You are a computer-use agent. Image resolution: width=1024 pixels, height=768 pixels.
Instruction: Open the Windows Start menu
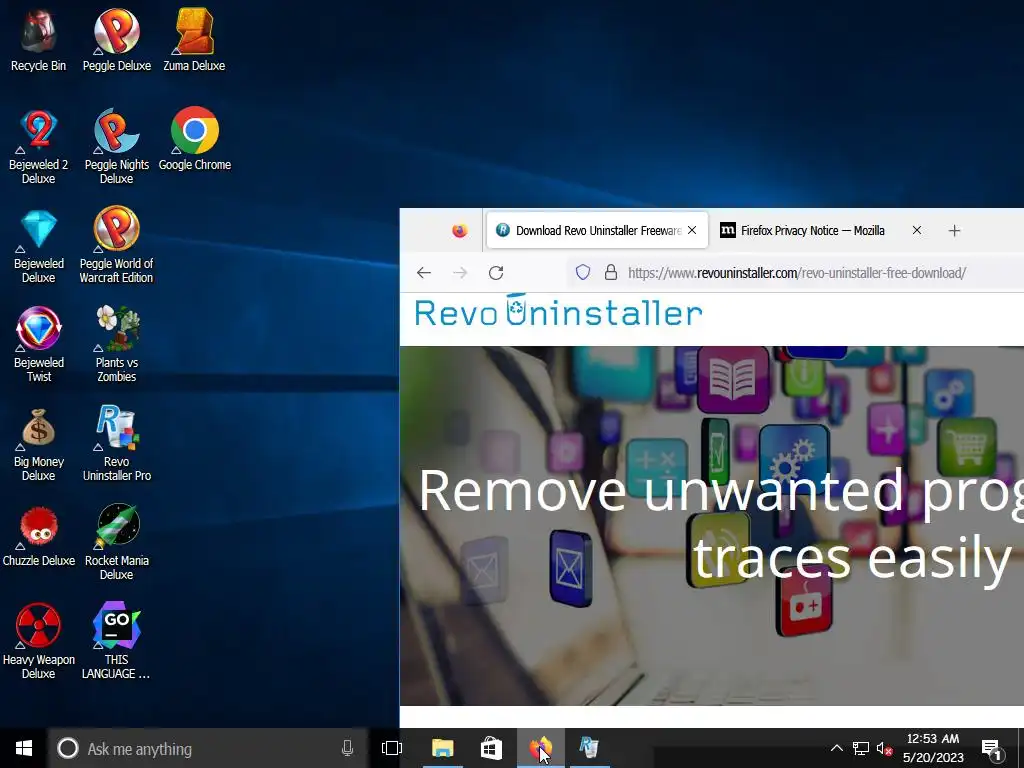click(x=24, y=748)
